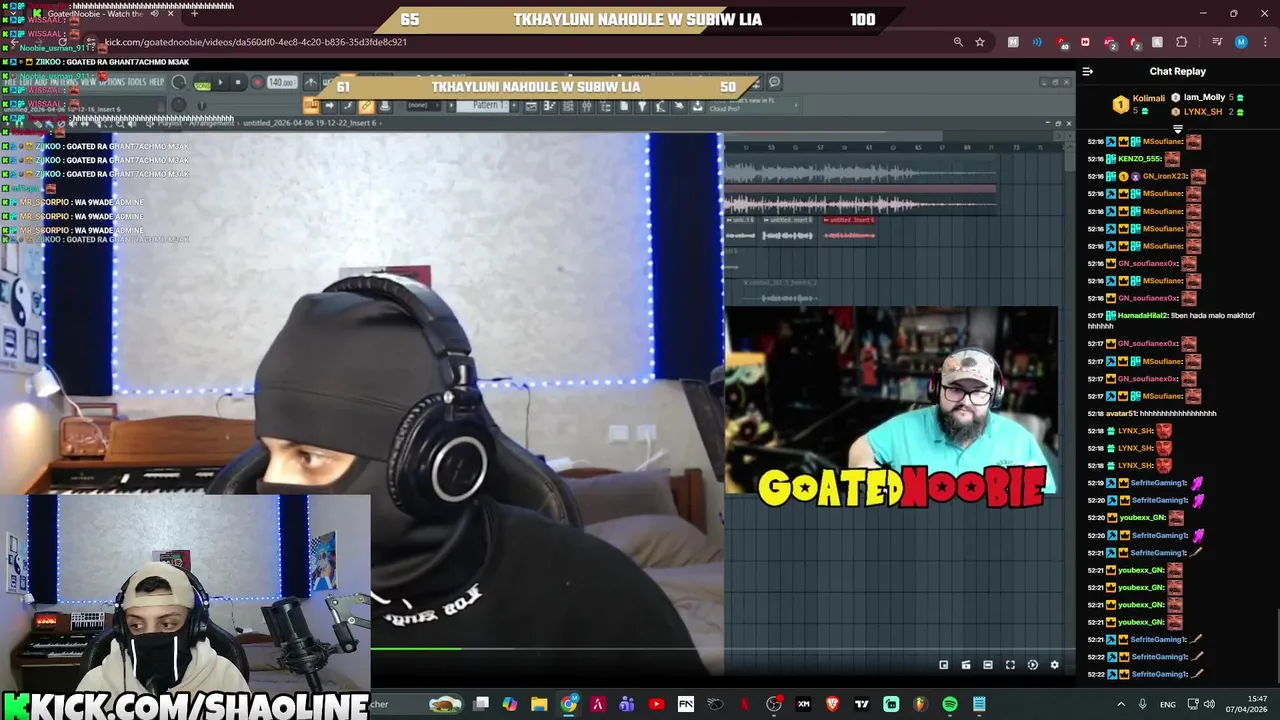
Task: Open a new browser tab
Action: [x=194, y=14]
